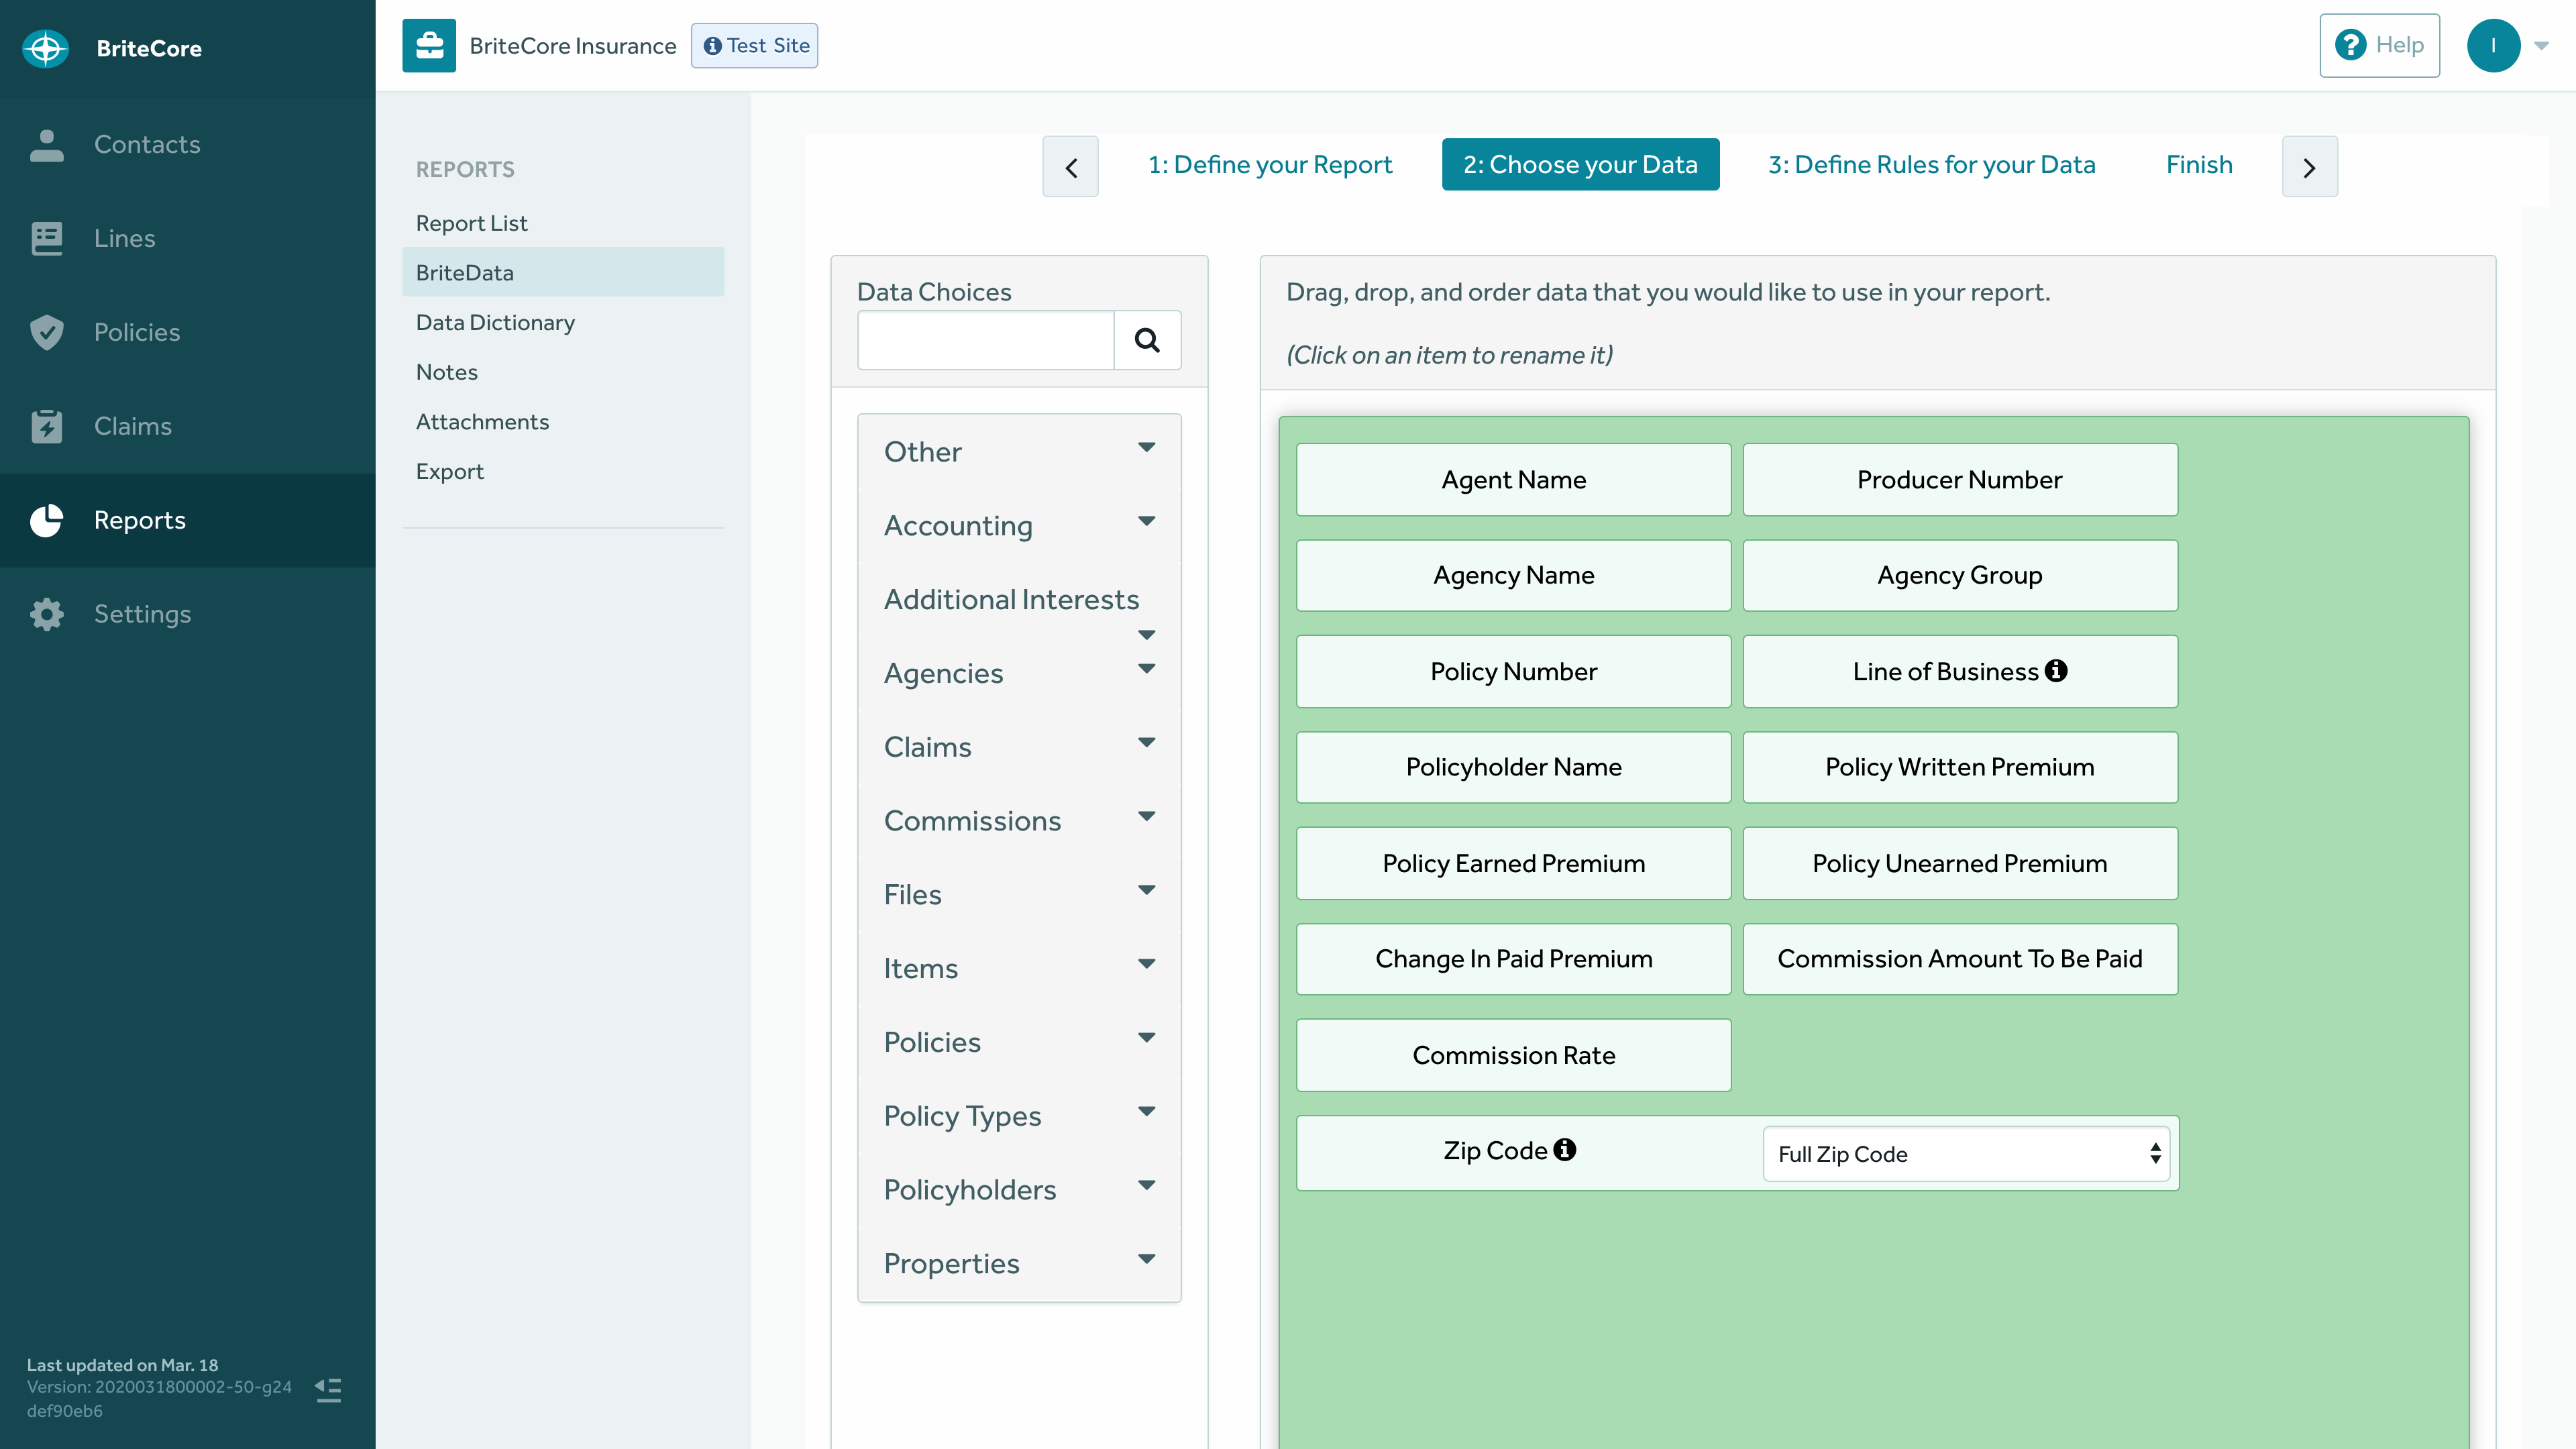The width and height of the screenshot is (2576, 1449).
Task: Jump to the Finish step
Action: pos(2199,165)
